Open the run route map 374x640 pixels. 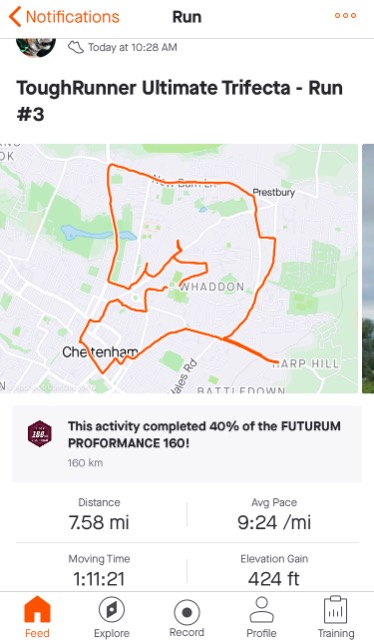179,268
